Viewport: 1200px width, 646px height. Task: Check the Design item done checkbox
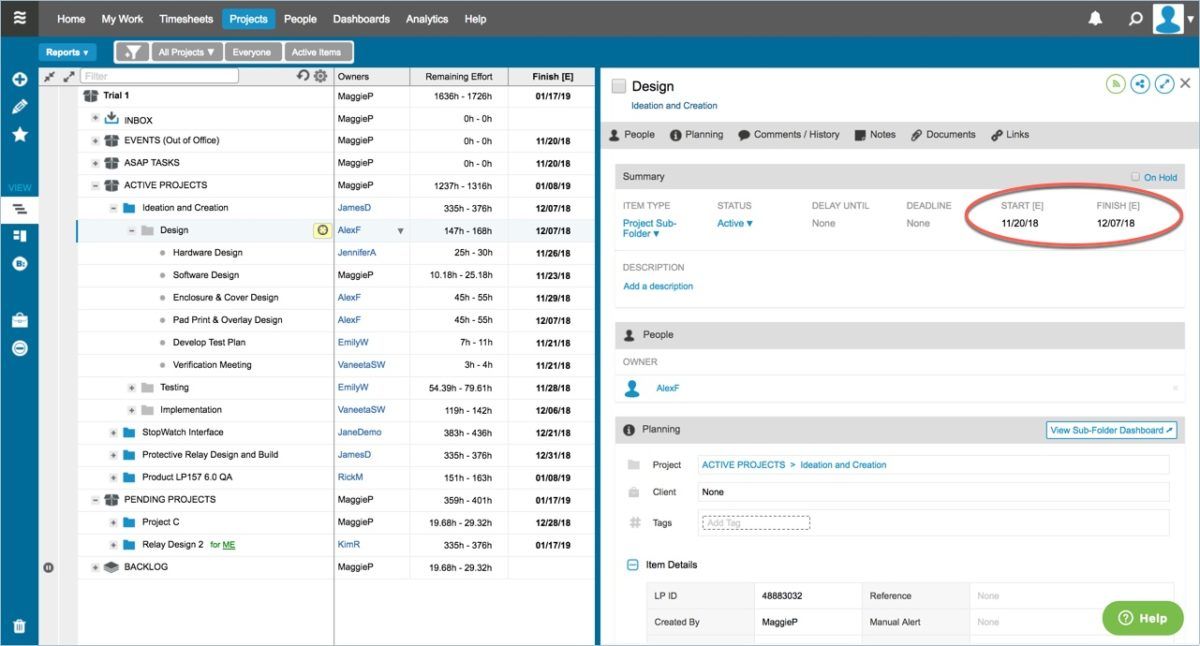(618, 86)
